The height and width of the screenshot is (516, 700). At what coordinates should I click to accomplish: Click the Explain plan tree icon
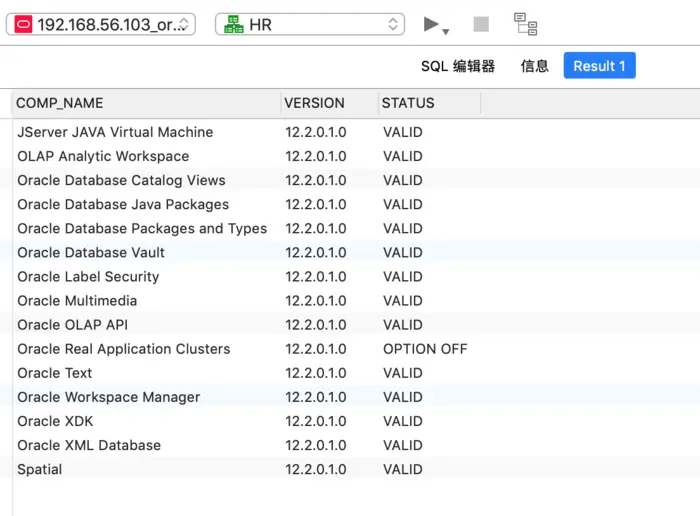(525, 24)
